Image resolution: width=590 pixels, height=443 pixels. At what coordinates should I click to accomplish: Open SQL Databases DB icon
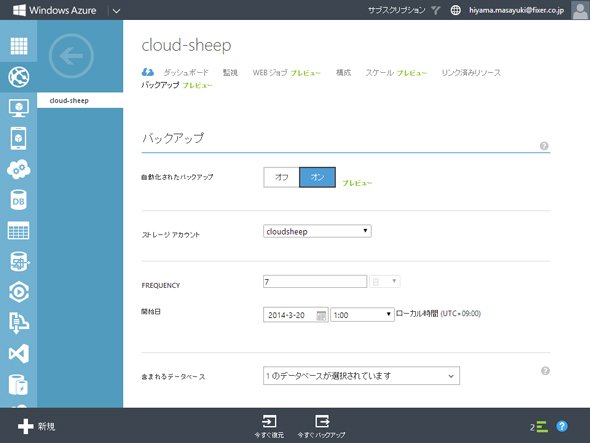pos(18,200)
